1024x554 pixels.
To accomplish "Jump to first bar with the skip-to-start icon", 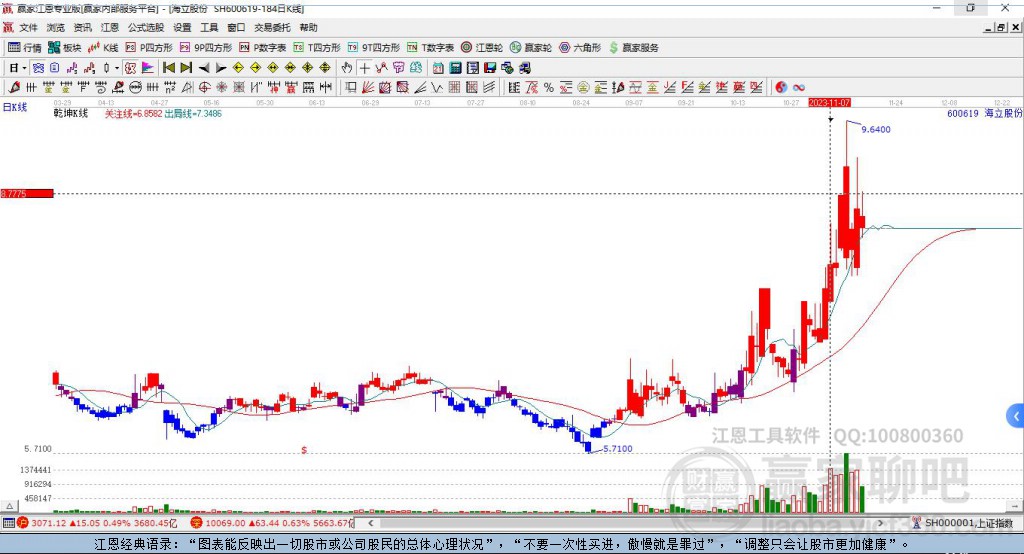I will (x=168, y=68).
